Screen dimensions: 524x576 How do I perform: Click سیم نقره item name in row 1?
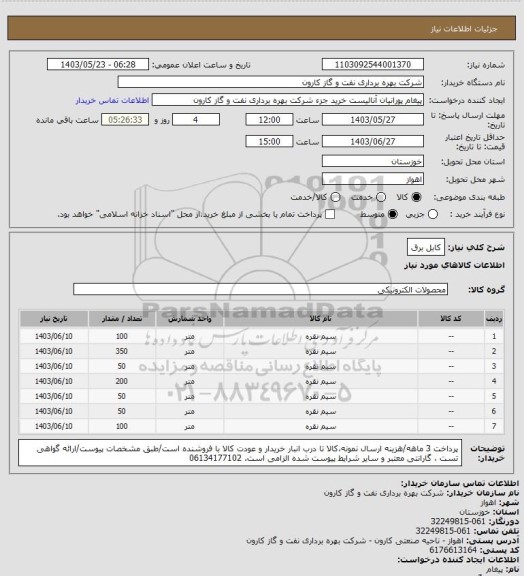320,336
